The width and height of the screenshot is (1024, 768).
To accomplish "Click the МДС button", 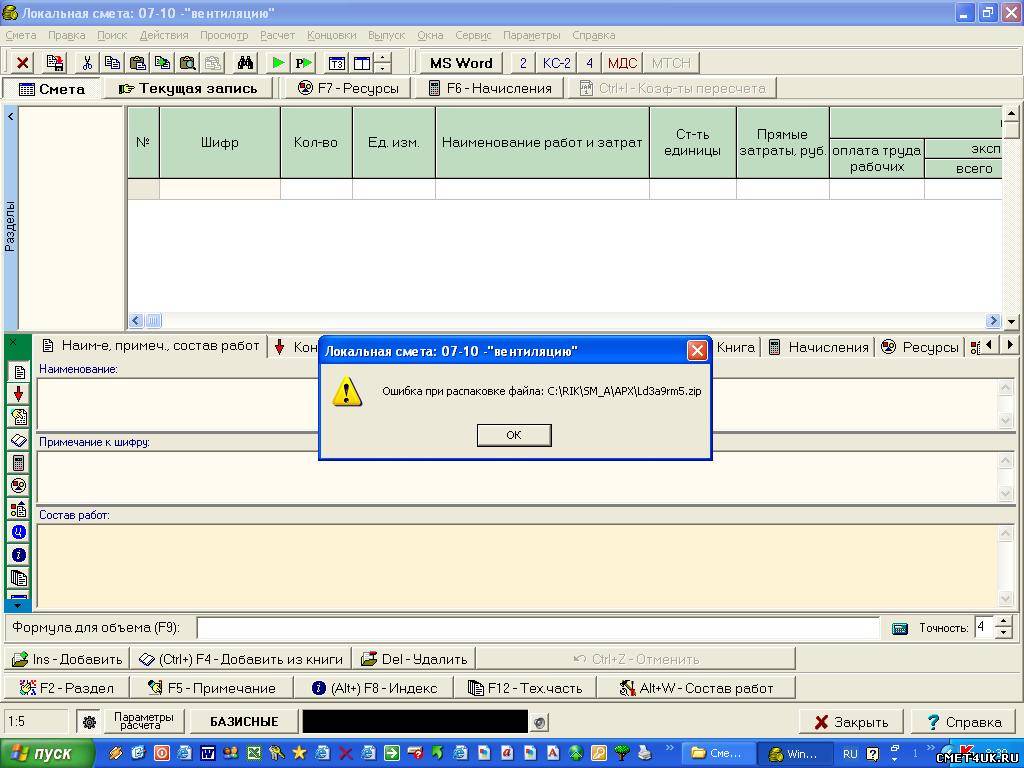I will pyautogui.click(x=622, y=63).
